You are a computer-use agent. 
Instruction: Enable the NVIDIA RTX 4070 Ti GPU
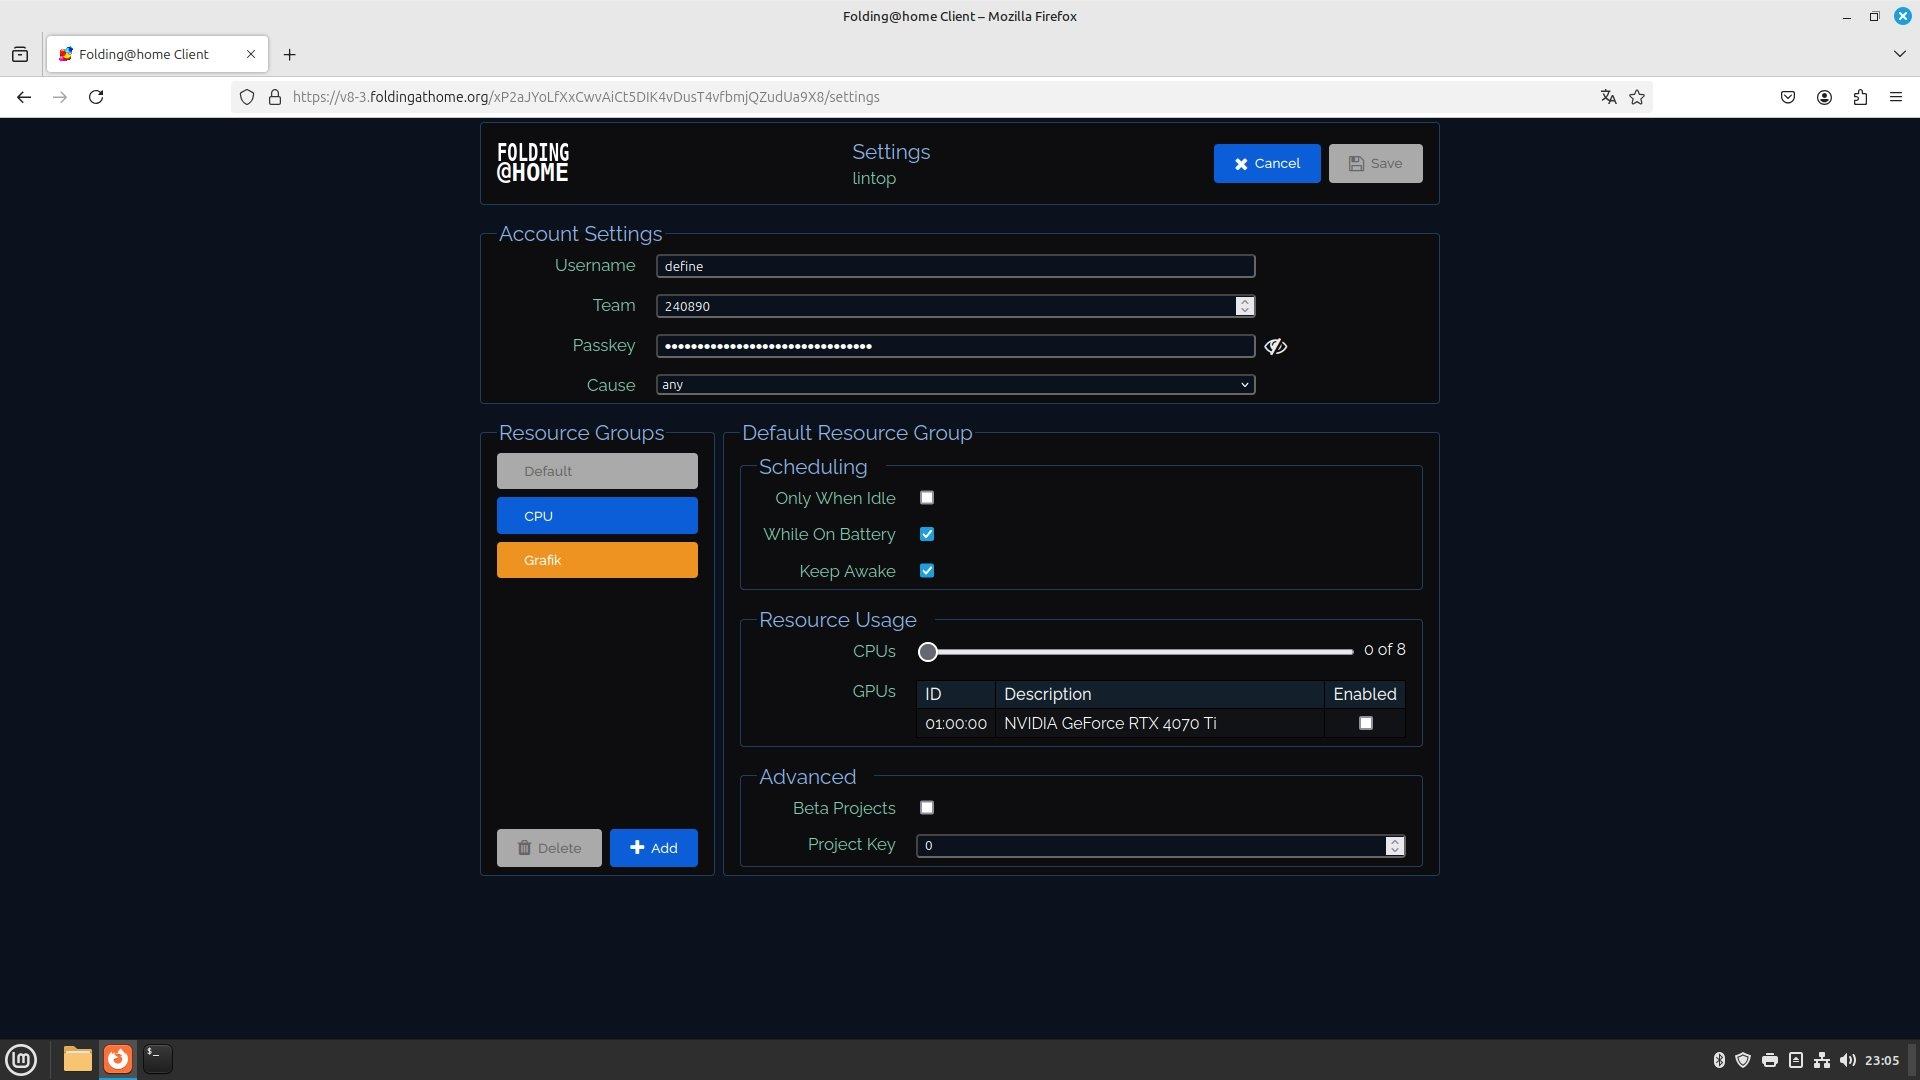click(1365, 723)
